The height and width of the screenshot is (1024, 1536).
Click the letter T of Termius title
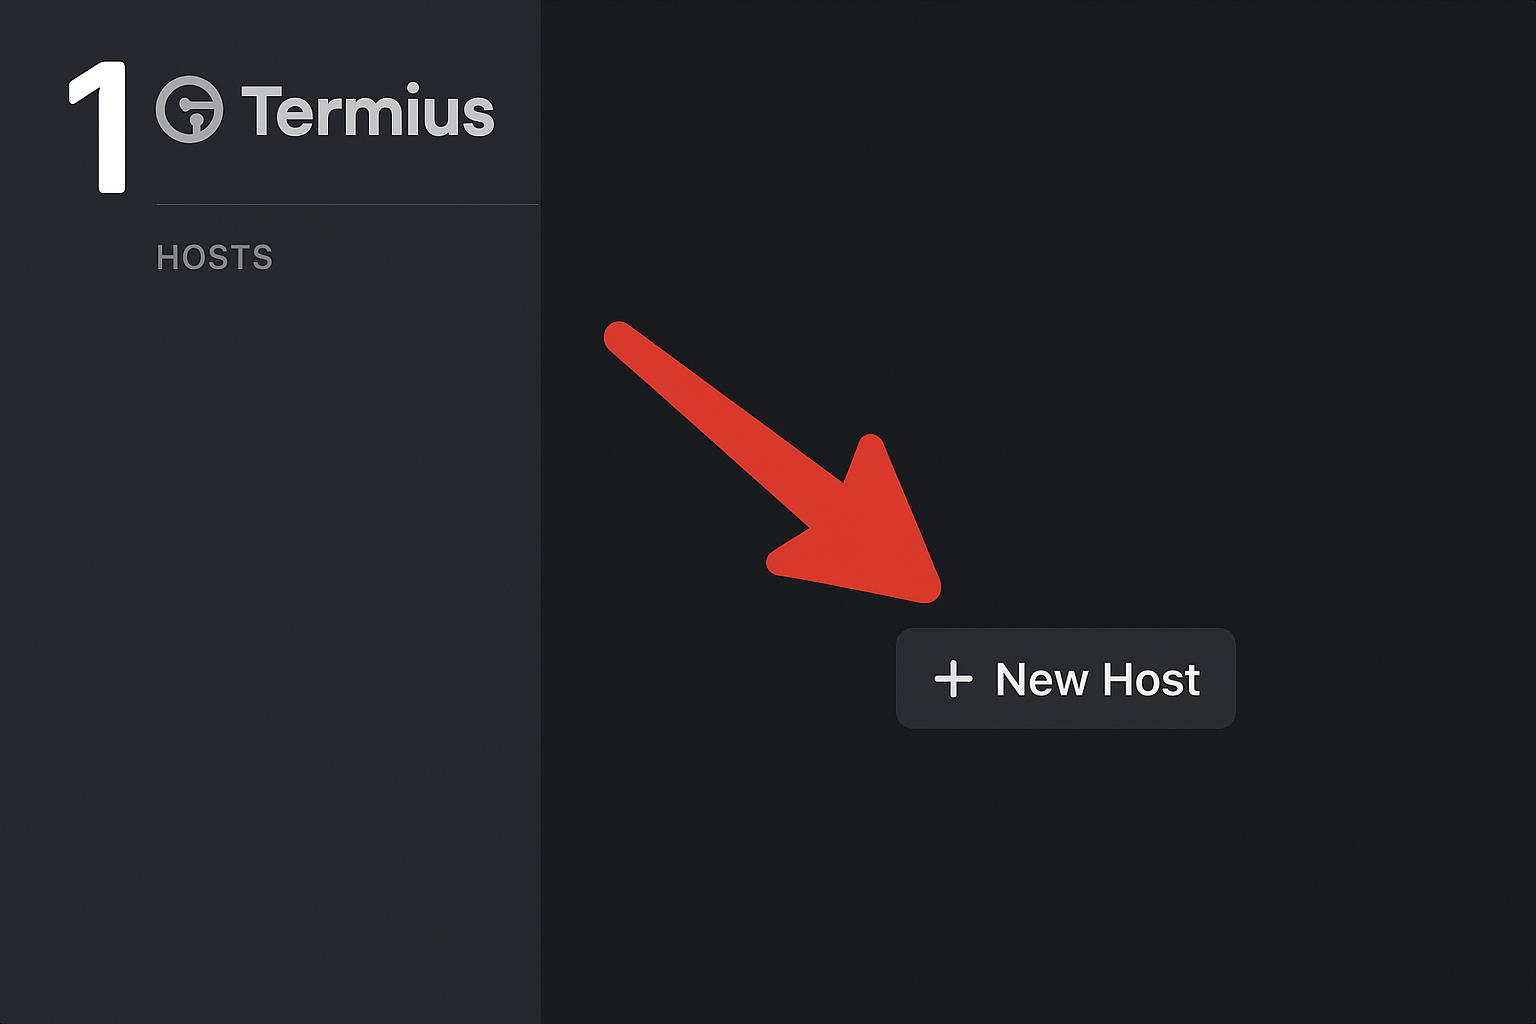pyautogui.click(x=262, y=110)
